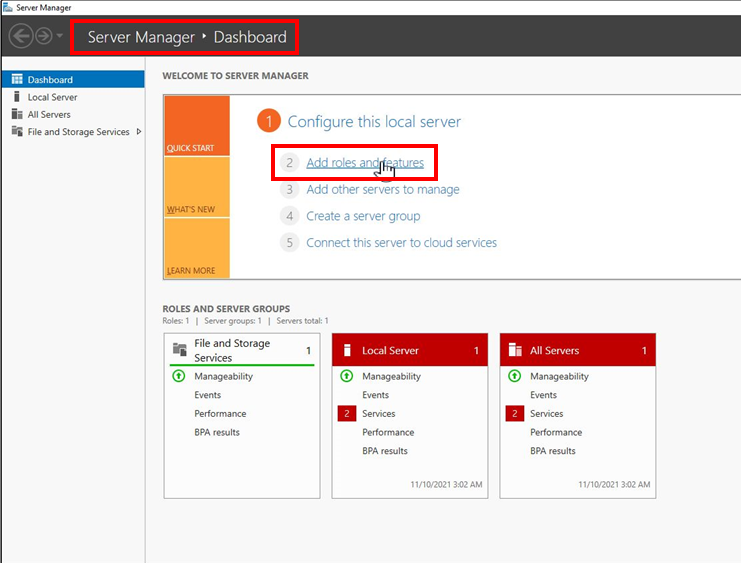This screenshot has height=563, width=741.
Task: Click the Local Server tile header icon
Action: (x=347, y=350)
